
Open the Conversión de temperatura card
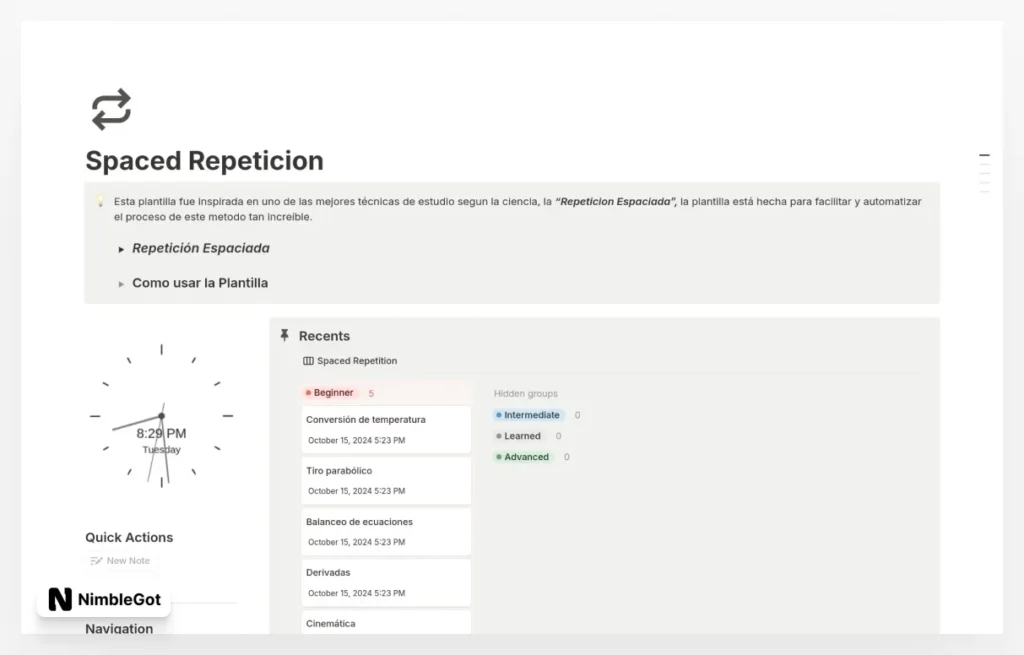tap(385, 429)
